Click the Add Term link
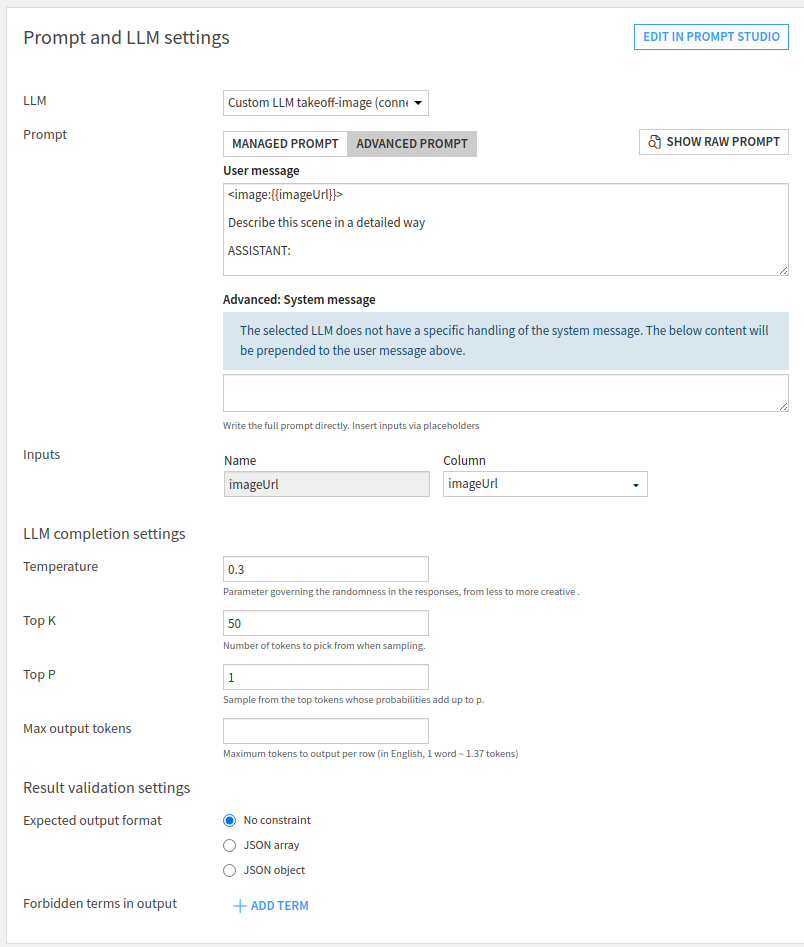Image resolution: width=804 pixels, height=947 pixels. [279, 906]
